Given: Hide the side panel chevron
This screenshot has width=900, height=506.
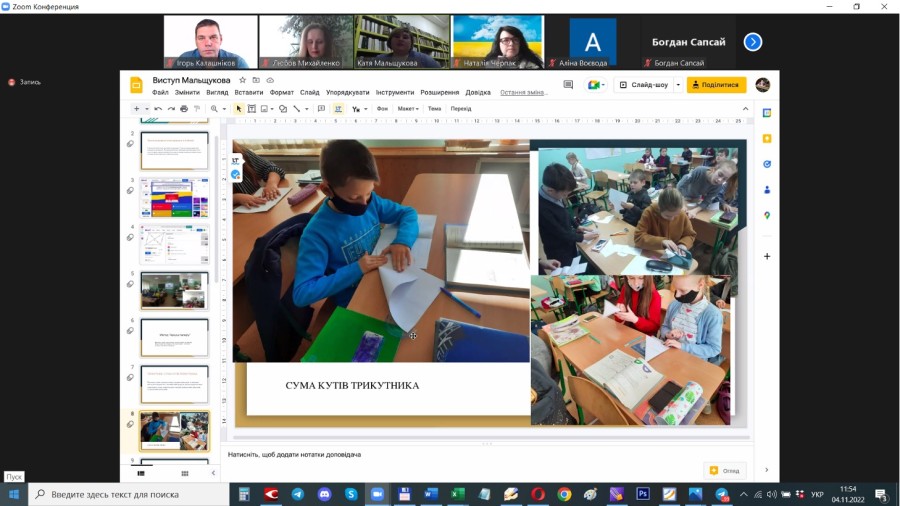Looking at the screenshot, I should pos(767,470).
